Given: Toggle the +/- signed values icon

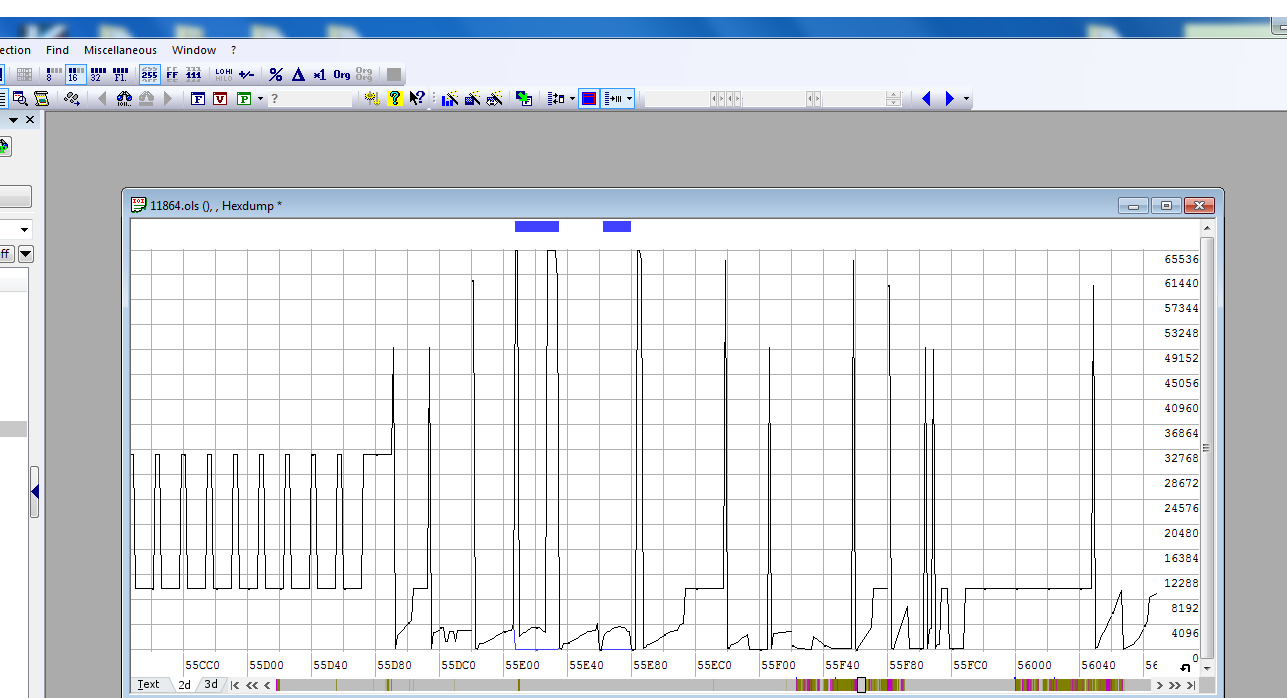Looking at the screenshot, I should click(x=246, y=74).
